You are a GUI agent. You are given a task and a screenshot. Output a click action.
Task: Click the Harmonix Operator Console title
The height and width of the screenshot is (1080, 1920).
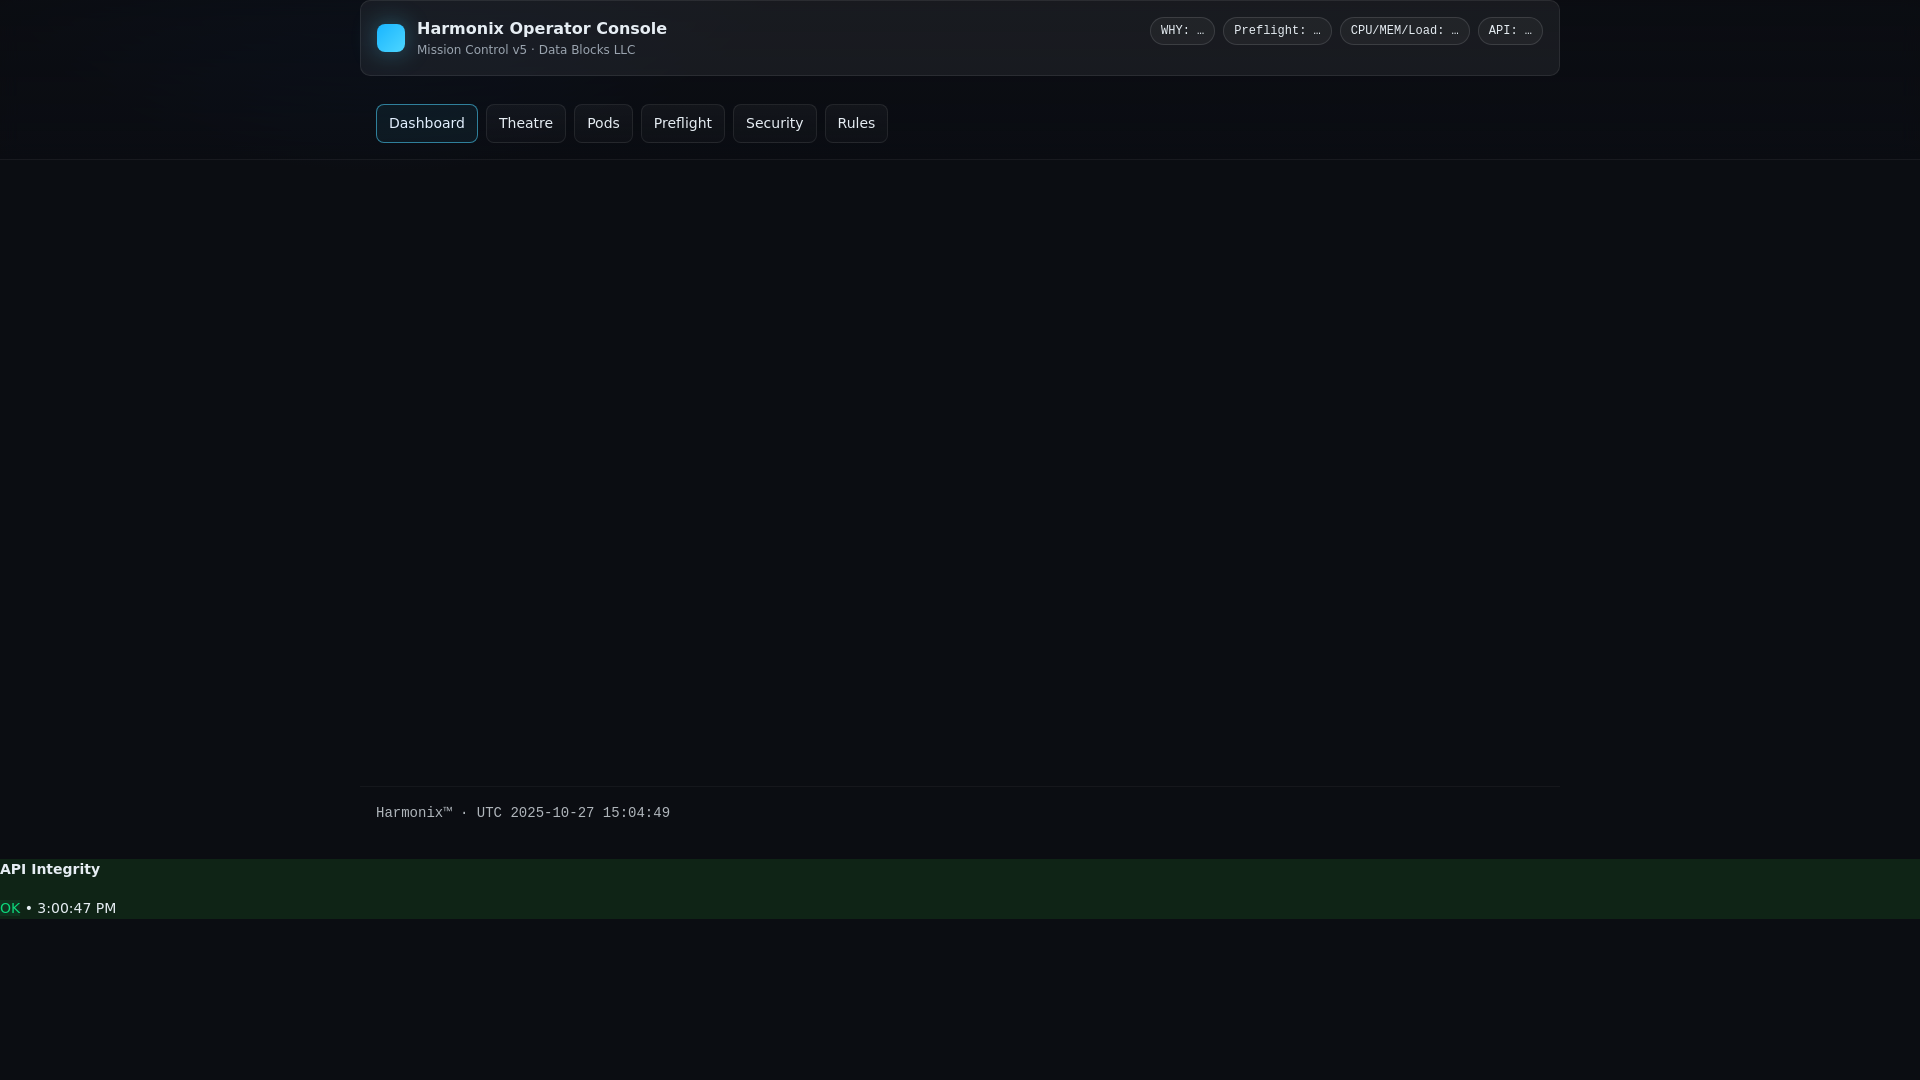(541, 29)
